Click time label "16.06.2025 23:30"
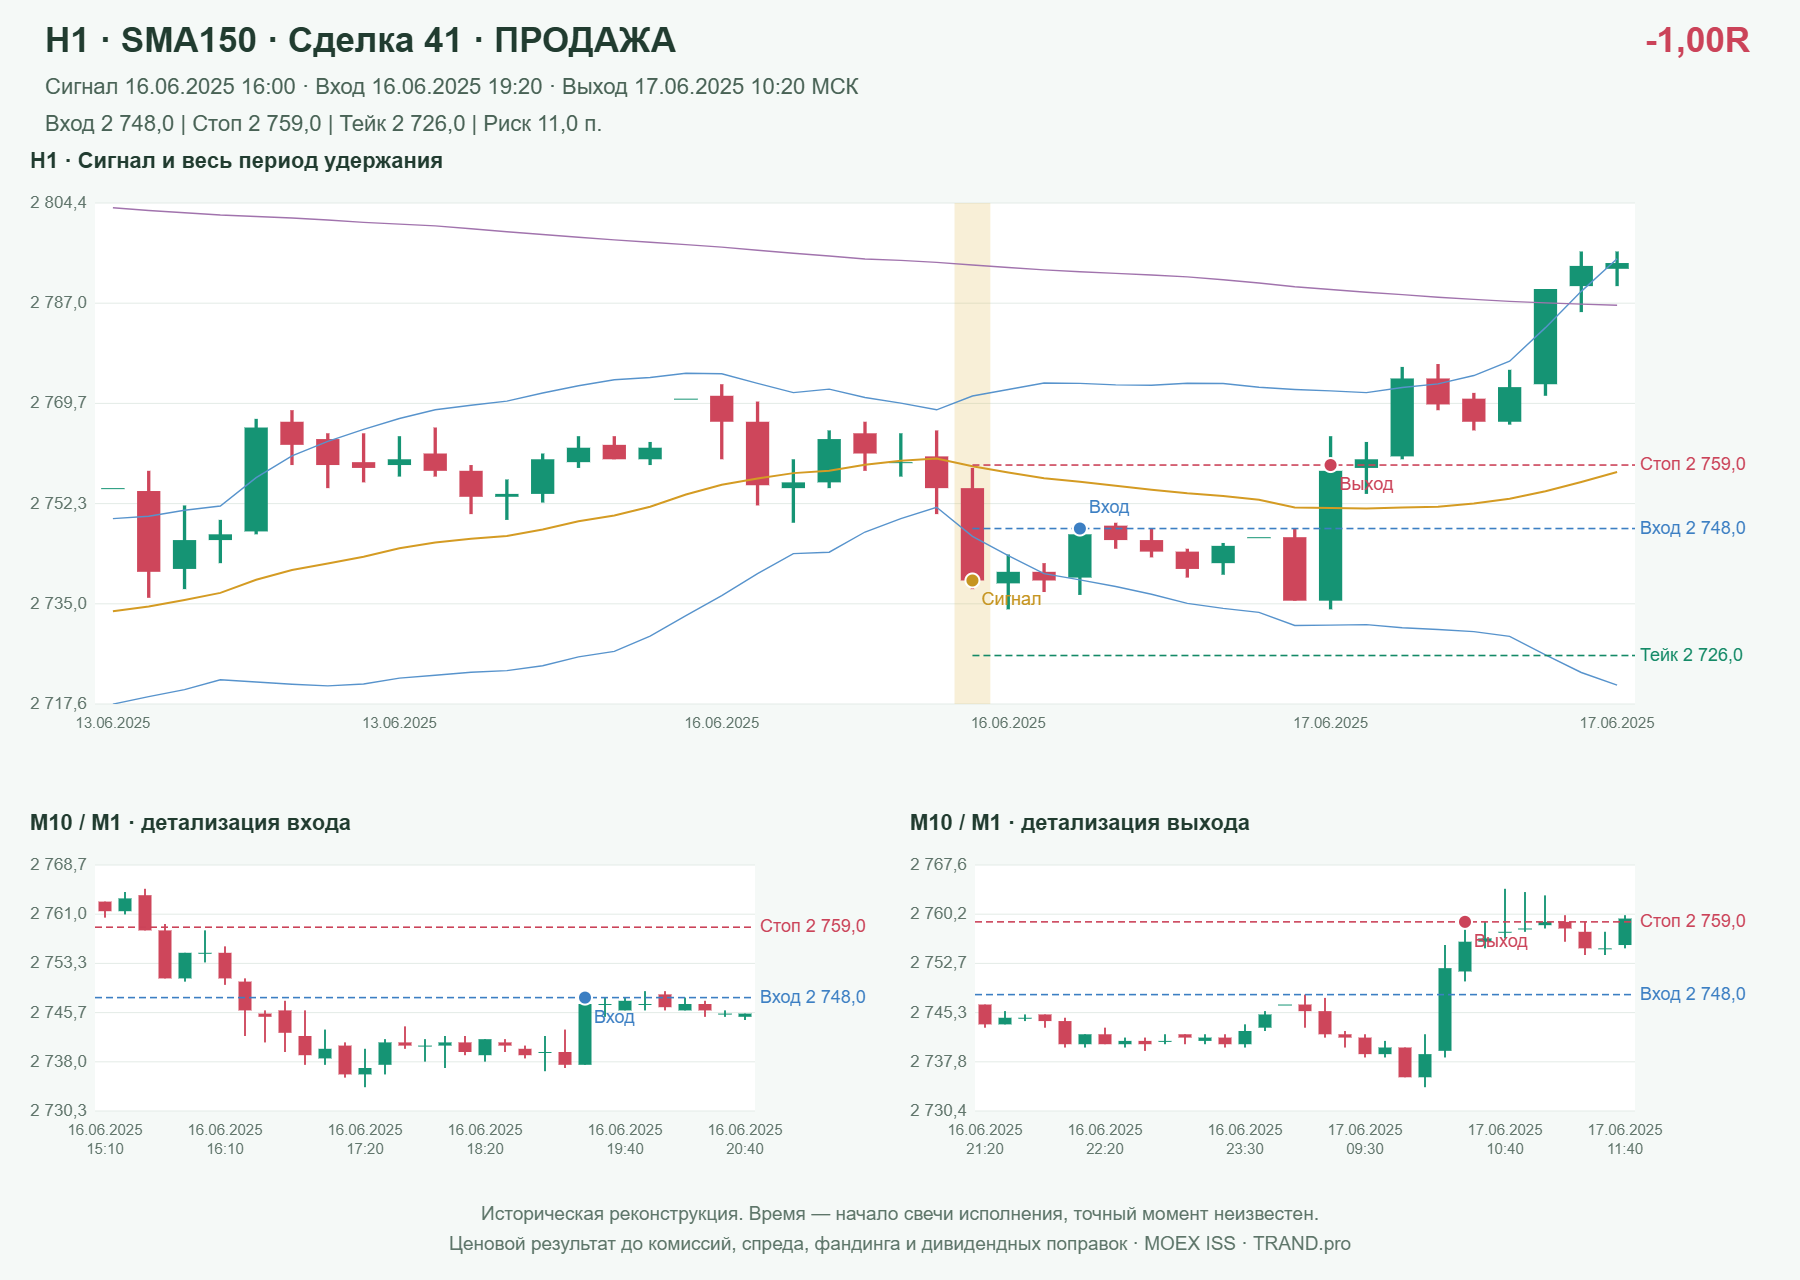The width and height of the screenshot is (1800, 1280). (1245, 1139)
